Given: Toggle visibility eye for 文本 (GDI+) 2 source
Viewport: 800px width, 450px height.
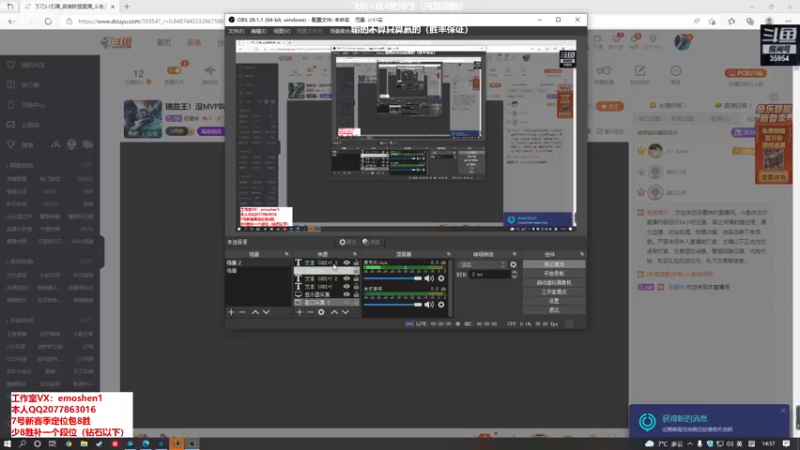Looking at the screenshot, I should (x=346, y=279).
